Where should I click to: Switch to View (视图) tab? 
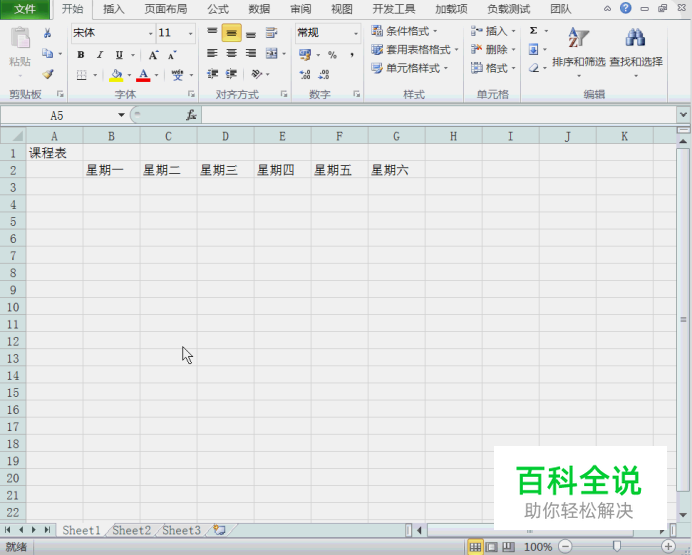(342, 9)
